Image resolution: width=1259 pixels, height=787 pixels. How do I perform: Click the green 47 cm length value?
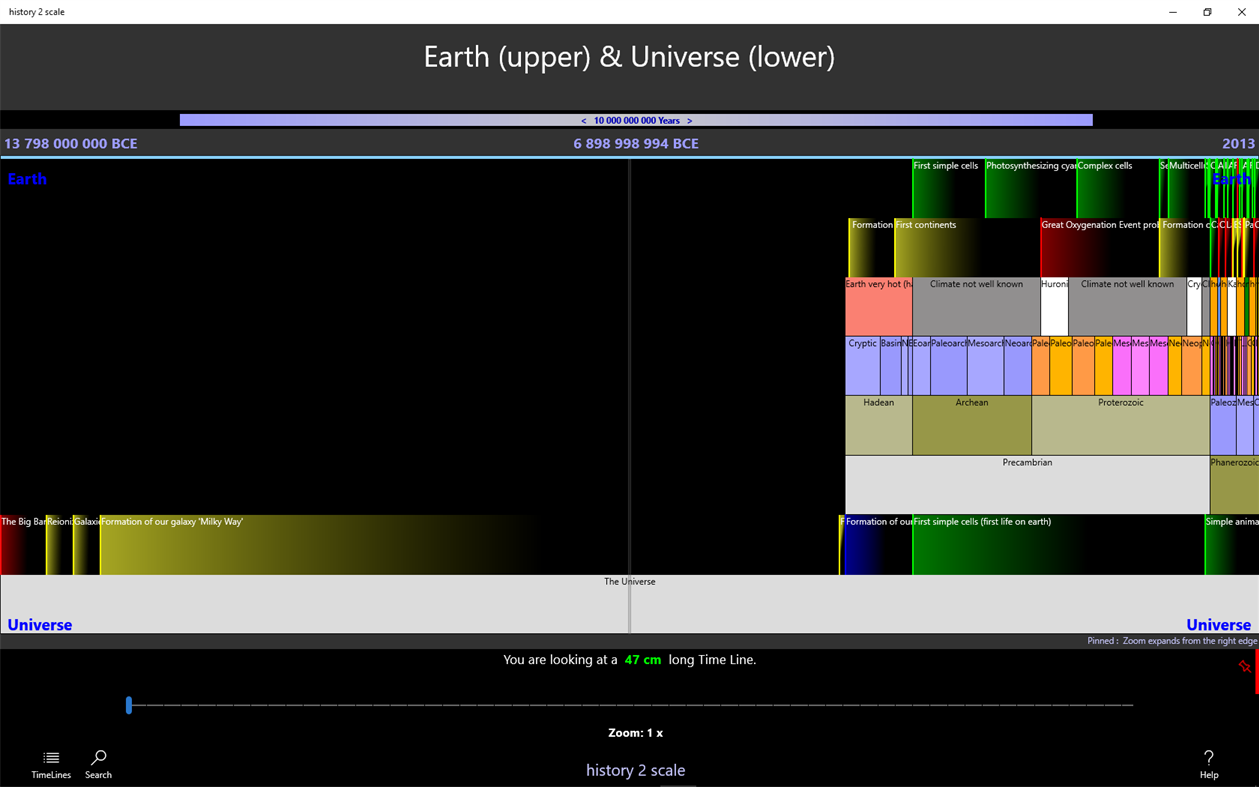click(x=643, y=660)
